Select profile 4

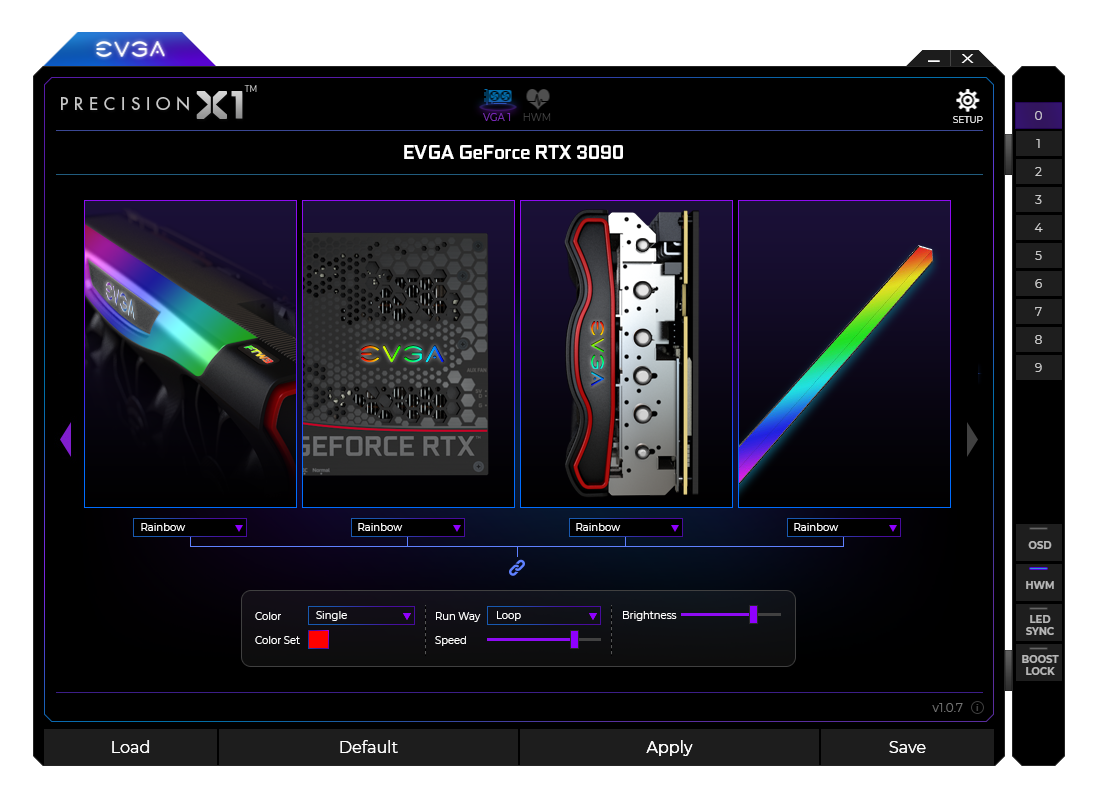click(1039, 228)
